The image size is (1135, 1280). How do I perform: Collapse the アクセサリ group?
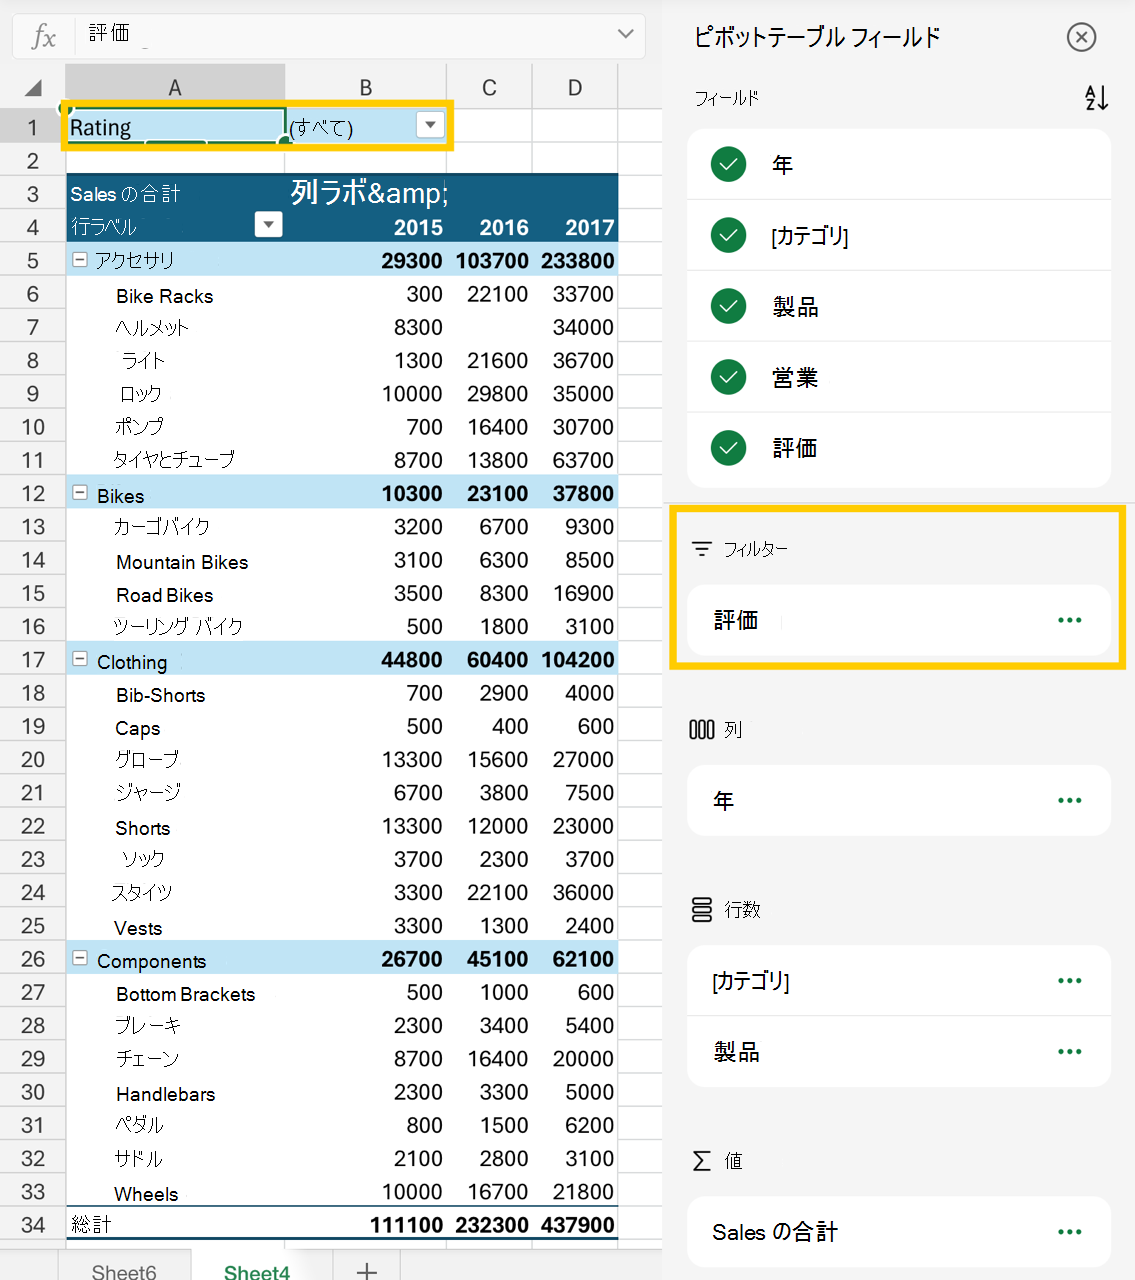point(80,259)
